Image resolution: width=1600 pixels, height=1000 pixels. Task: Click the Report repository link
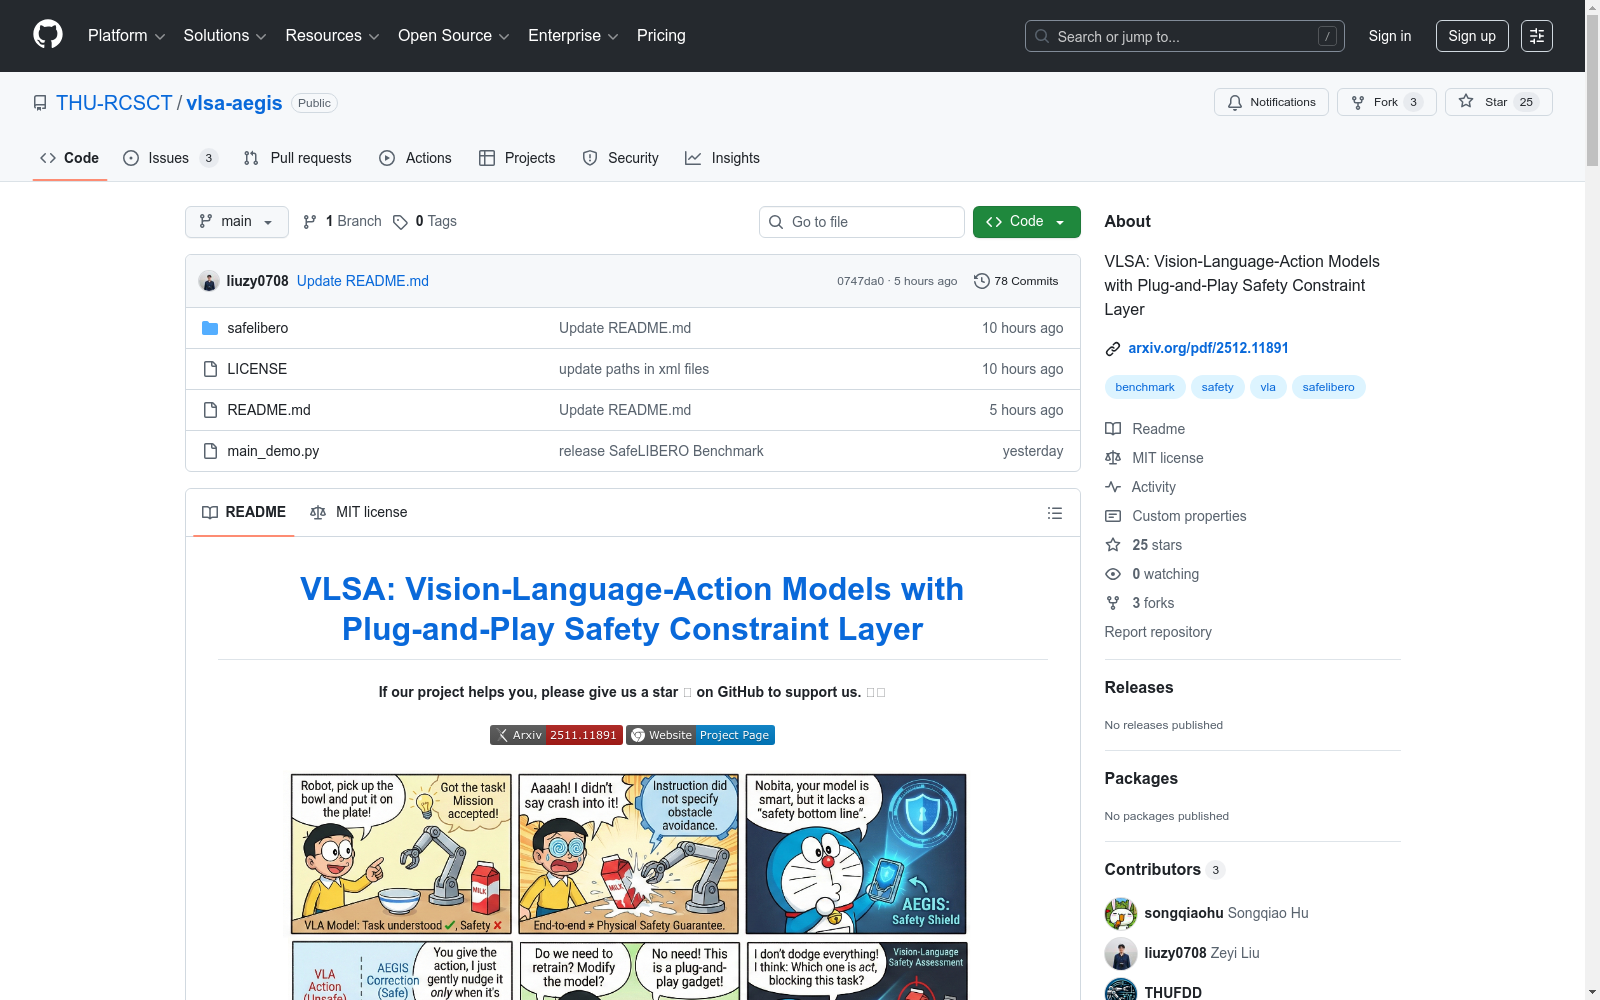(1158, 632)
